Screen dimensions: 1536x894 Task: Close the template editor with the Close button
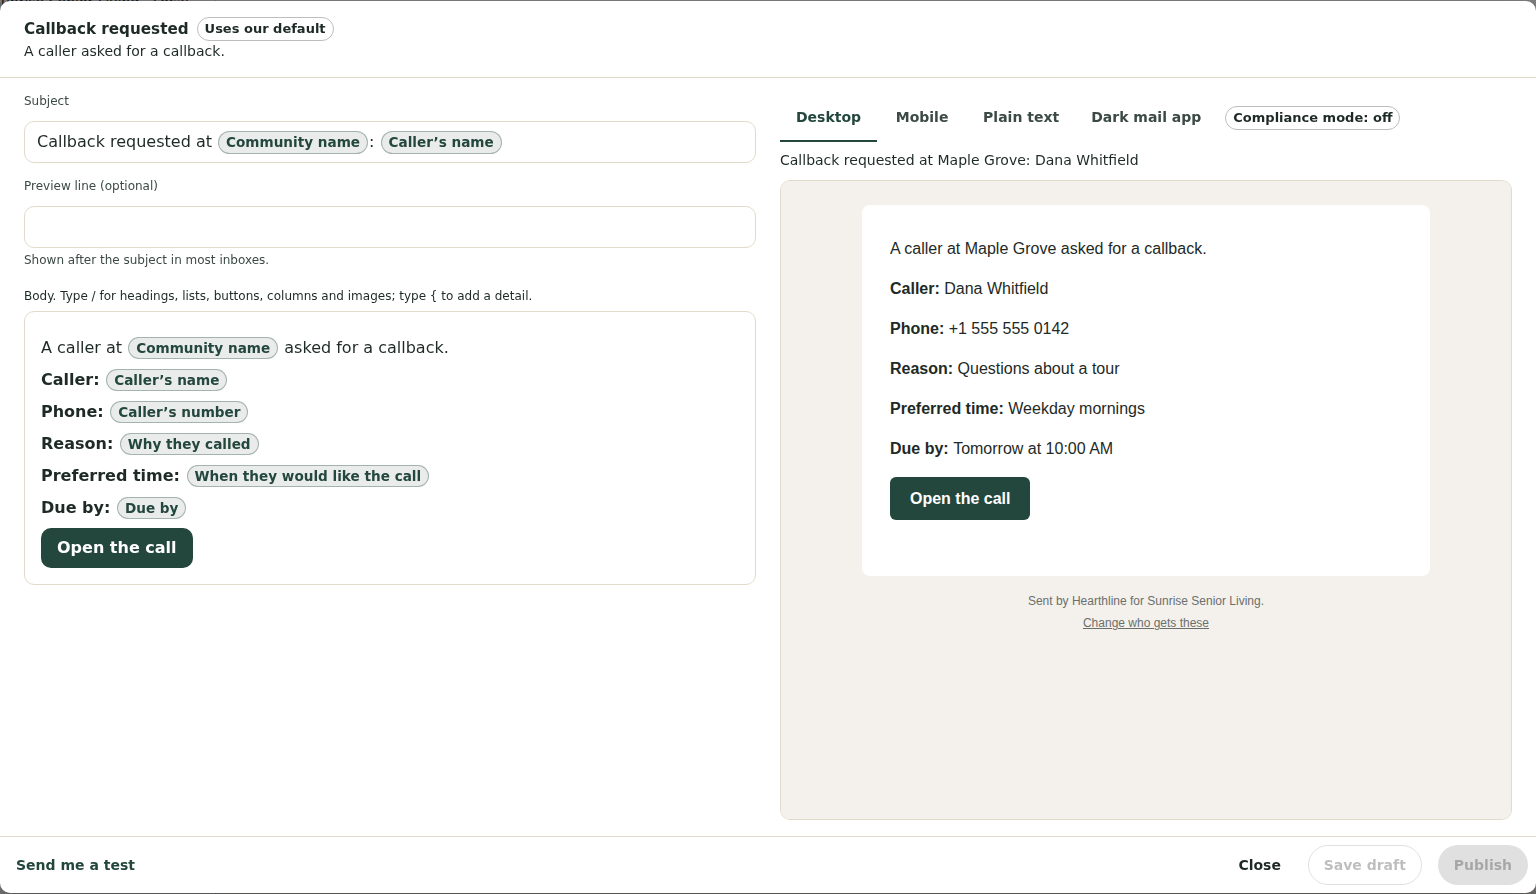click(1260, 865)
